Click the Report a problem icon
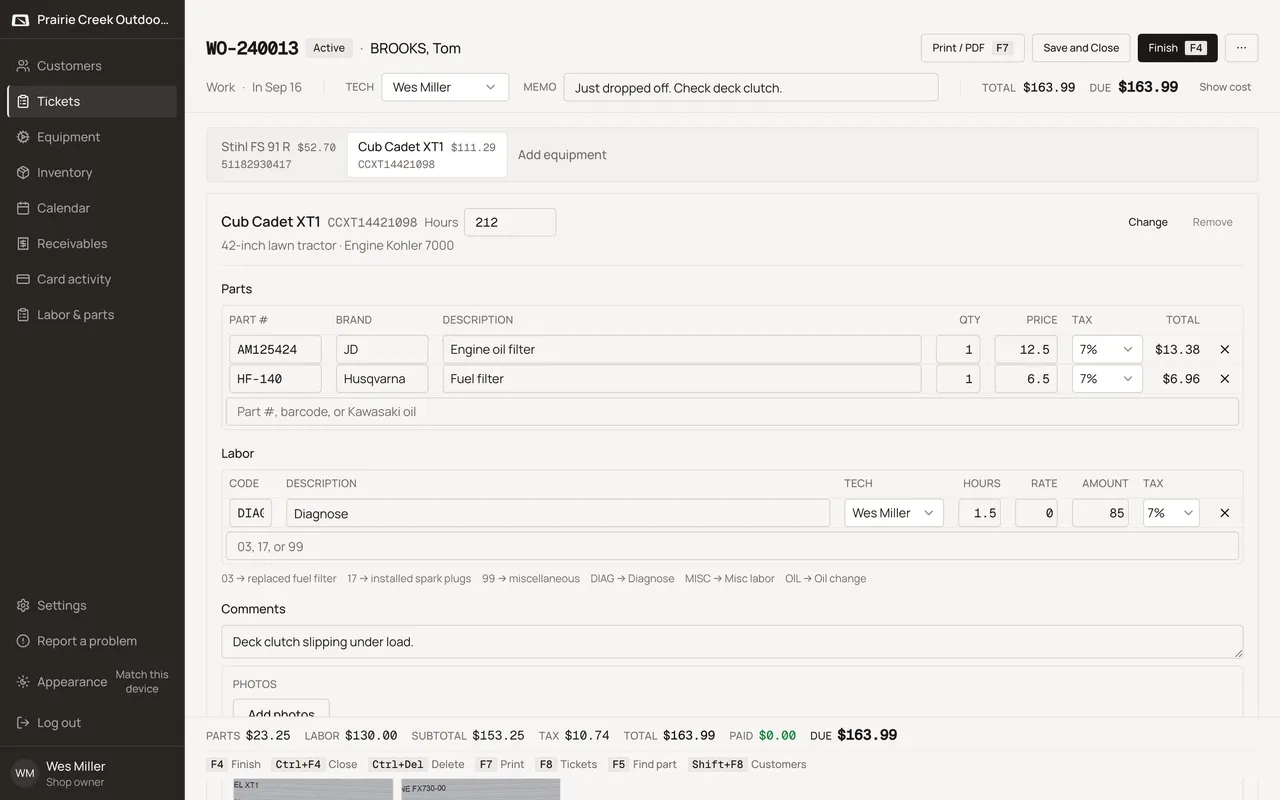 [23, 641]
